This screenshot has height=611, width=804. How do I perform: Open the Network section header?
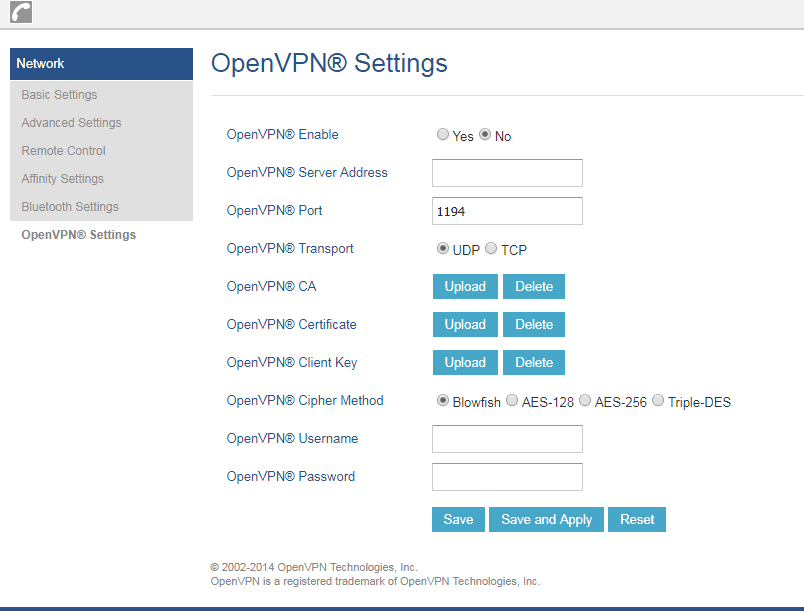point(102,64)
